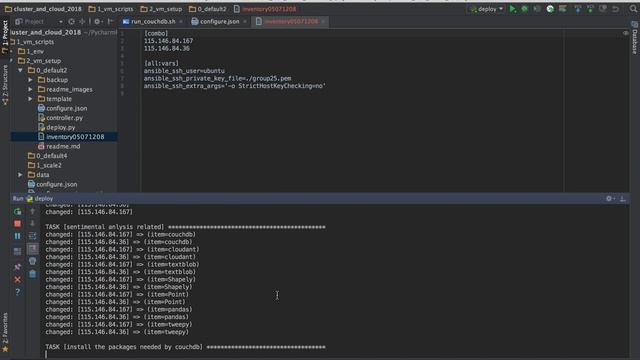Run with coverage from the top toolbar

click(537, 9)
